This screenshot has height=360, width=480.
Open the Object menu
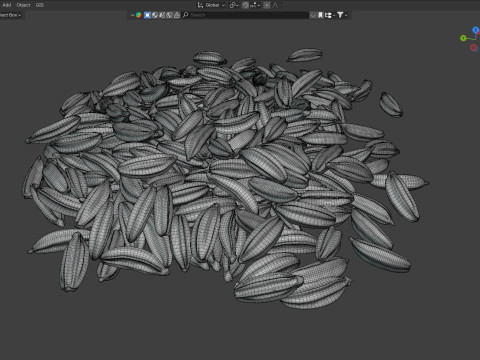tap(23, 5)
